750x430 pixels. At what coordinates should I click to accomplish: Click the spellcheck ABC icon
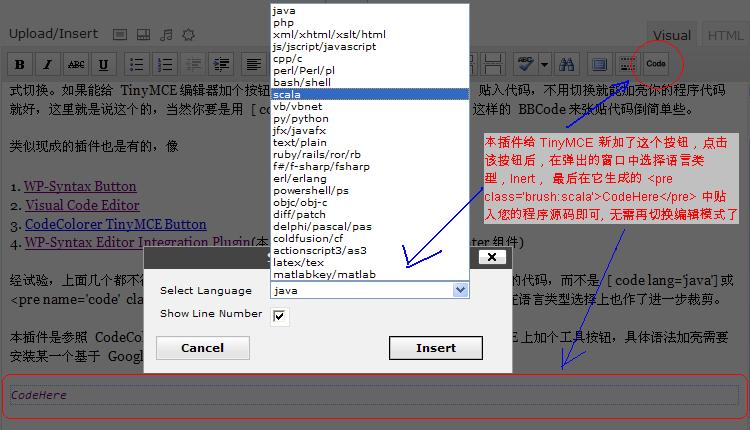pos(525,65)
